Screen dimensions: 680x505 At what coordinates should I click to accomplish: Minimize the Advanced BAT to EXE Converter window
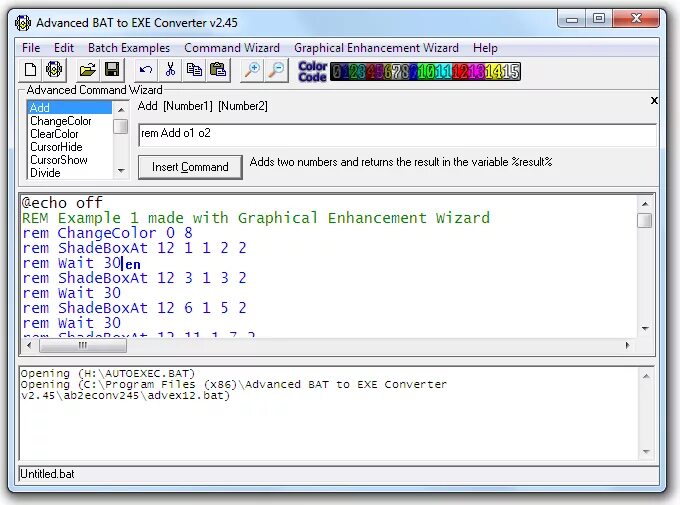[x=572, y=19]
